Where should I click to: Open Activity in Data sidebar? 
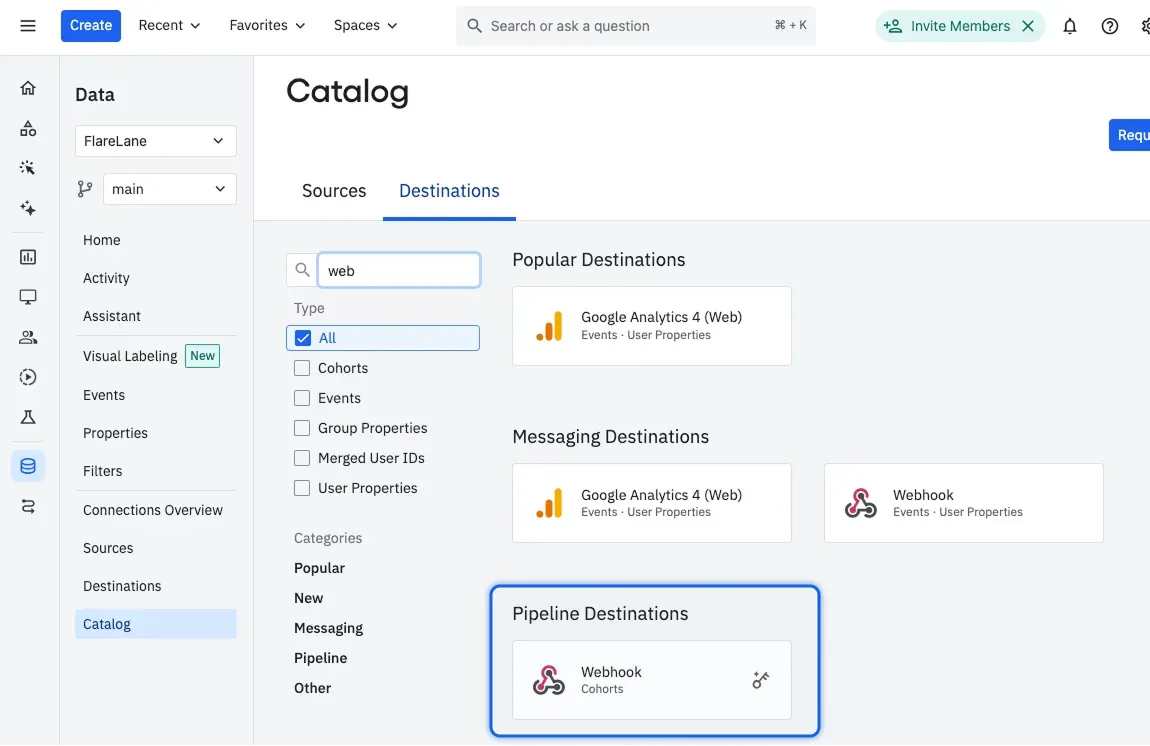pyautogui.click(x=106, y=278)
